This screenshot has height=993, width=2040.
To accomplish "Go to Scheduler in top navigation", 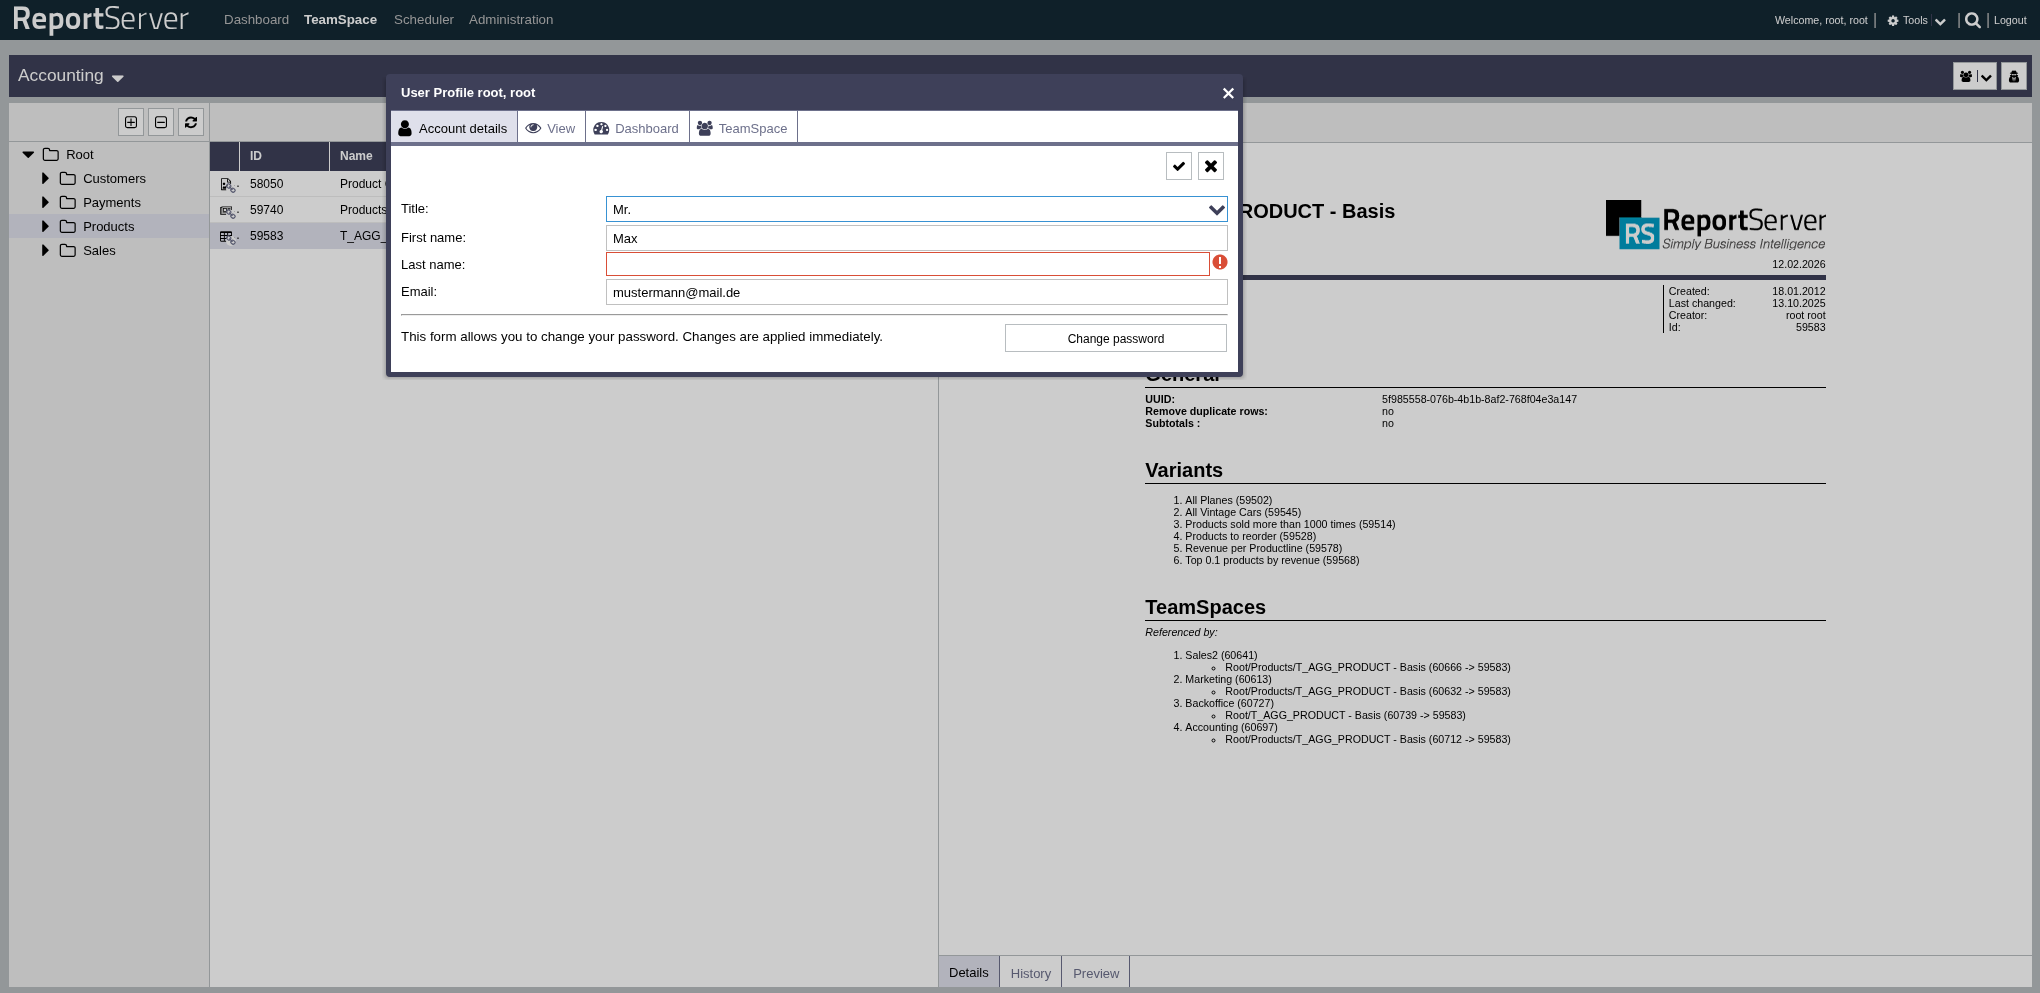I will point(423,20).
